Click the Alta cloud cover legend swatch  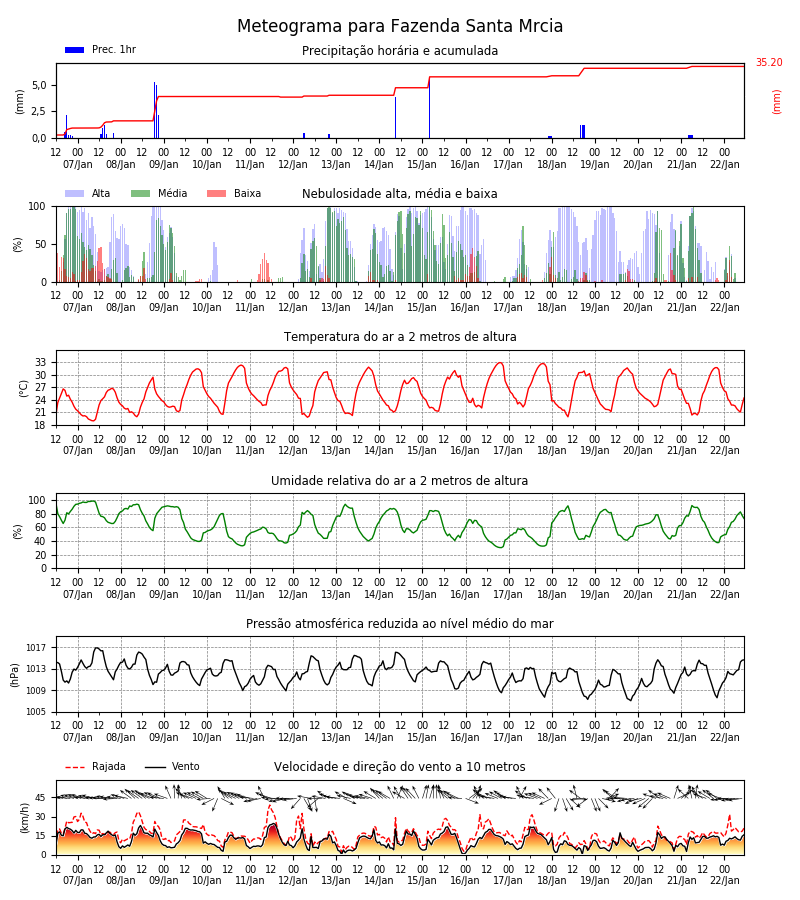[x=75, y=193]
